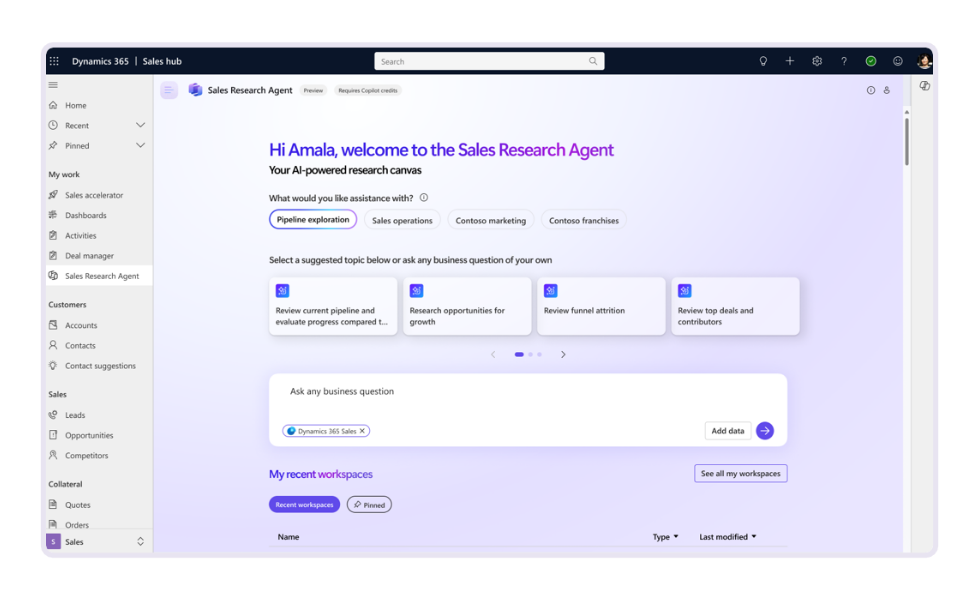The image size is (960, 600).
Task: Click See all my workspaces button
Action: coord(741,473)
